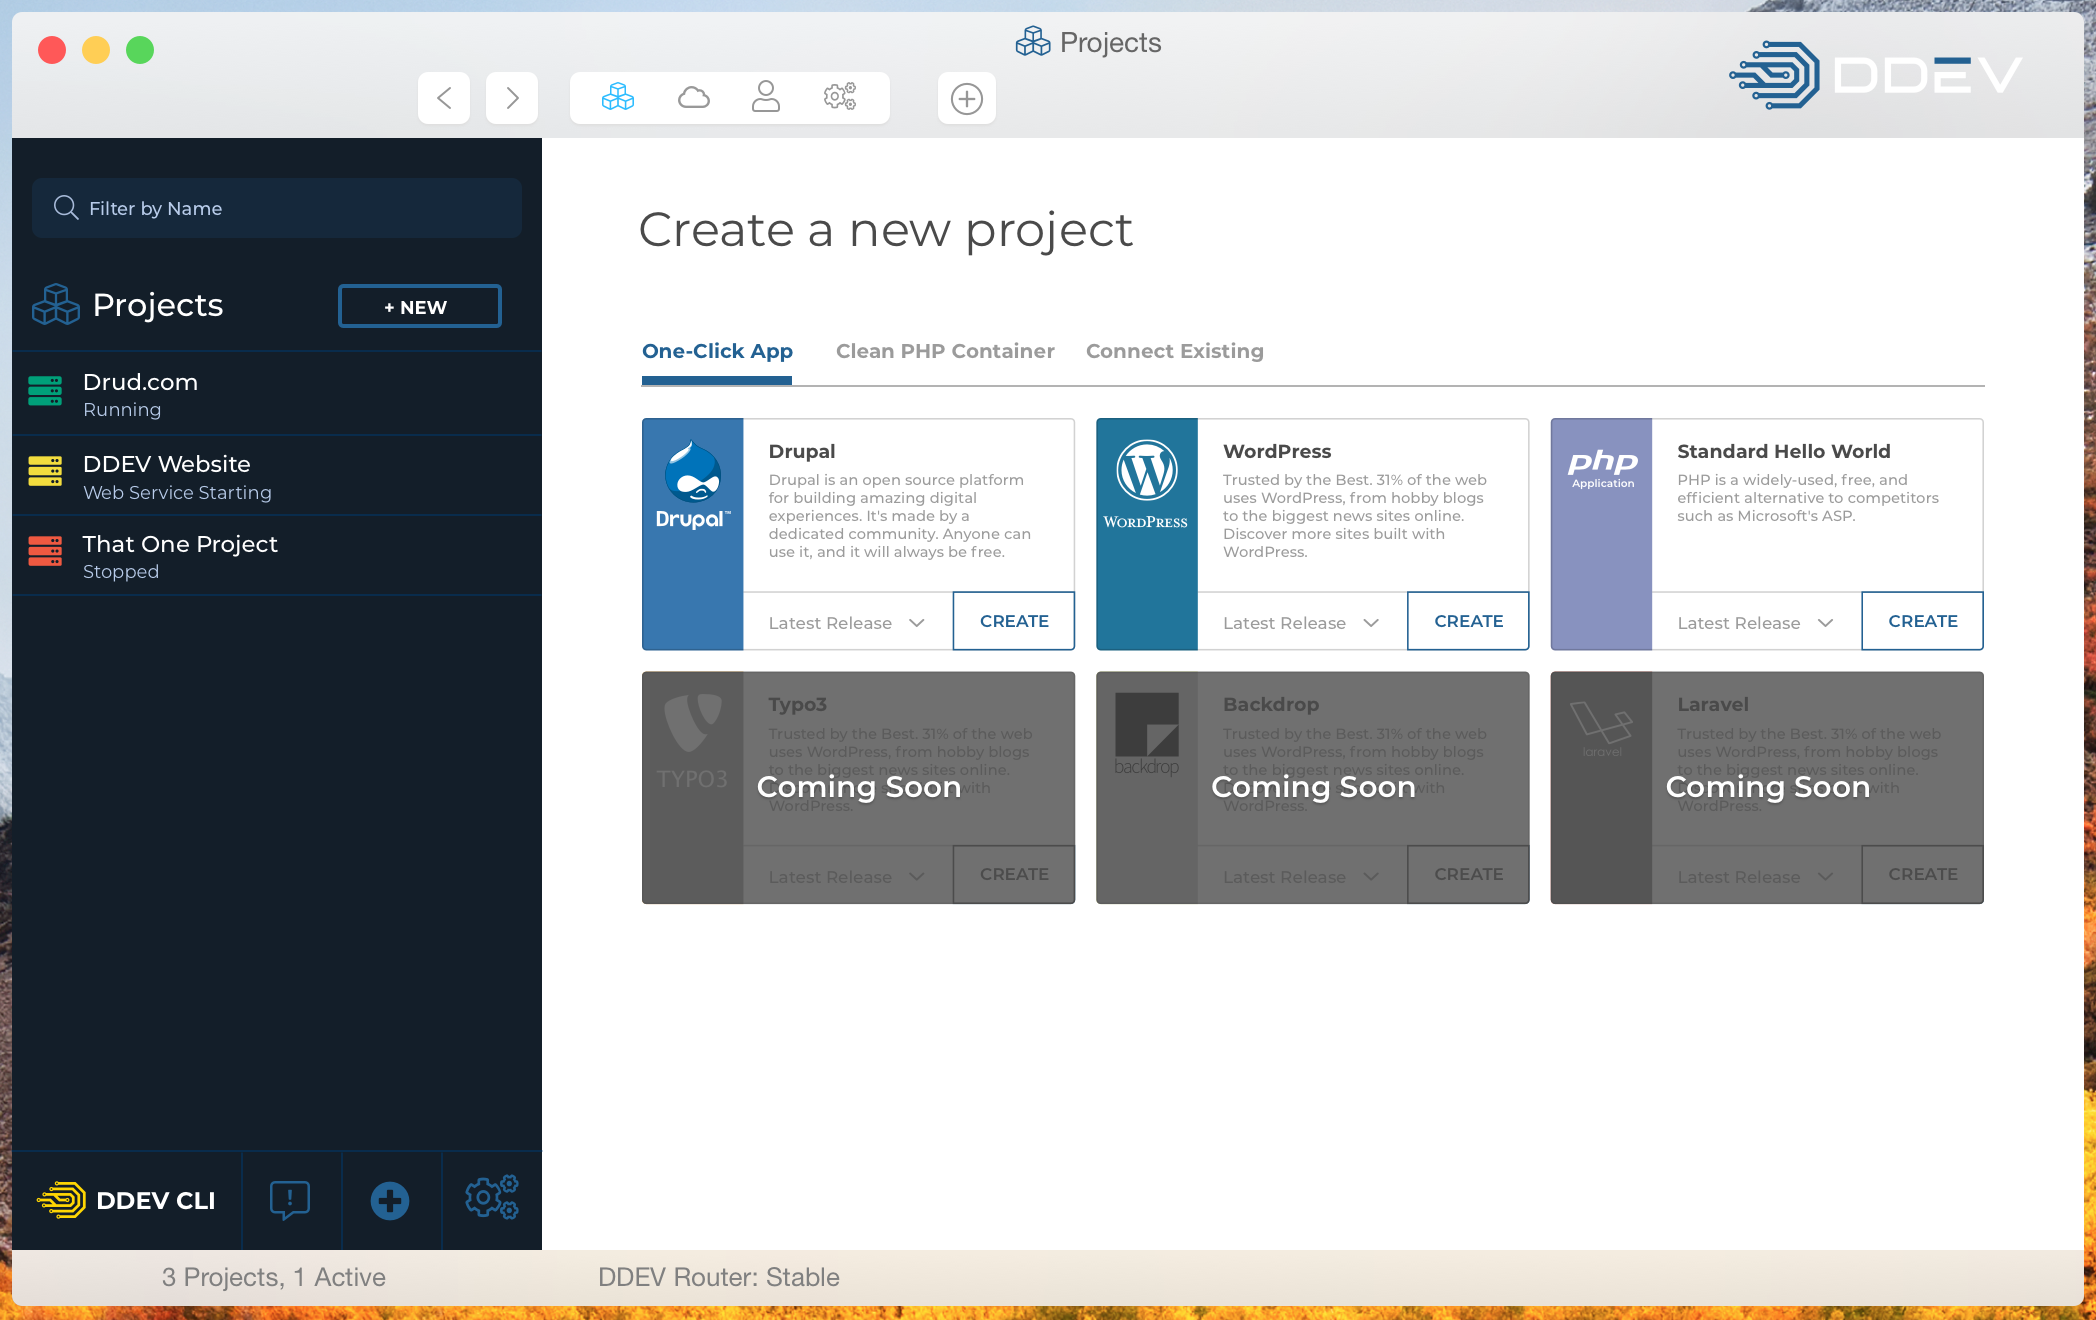Open the Cloud section from the top toolbar
Screen dimensions: 2096x1320
[x=693, y=97]
